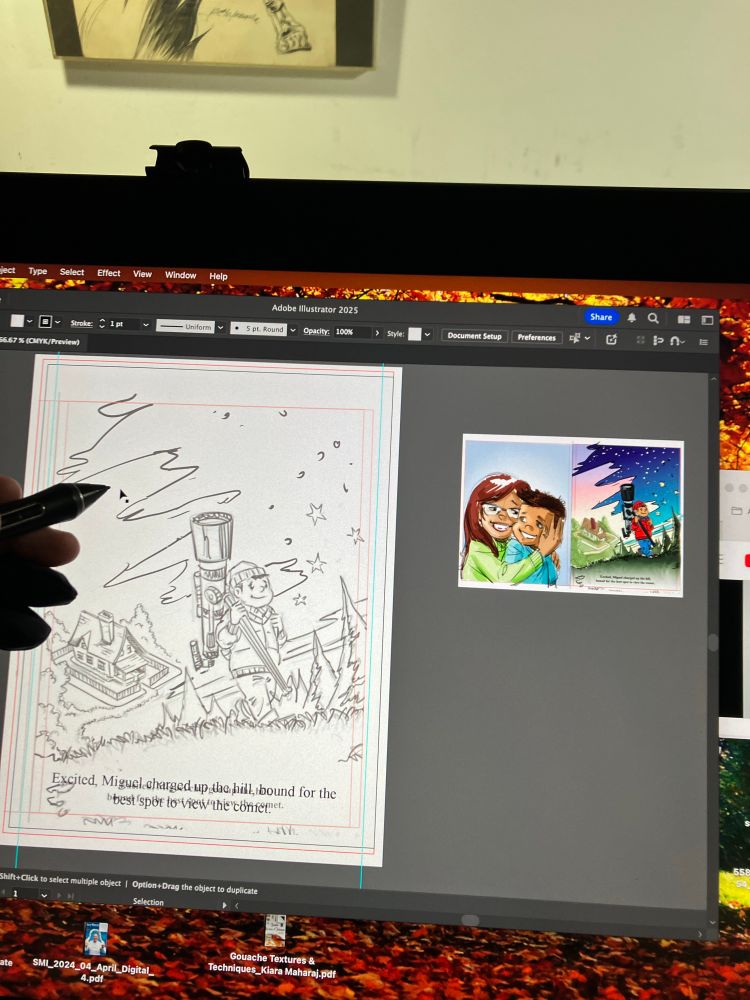Click the colored two-page spread thumbnail

[x=571, y=515]
